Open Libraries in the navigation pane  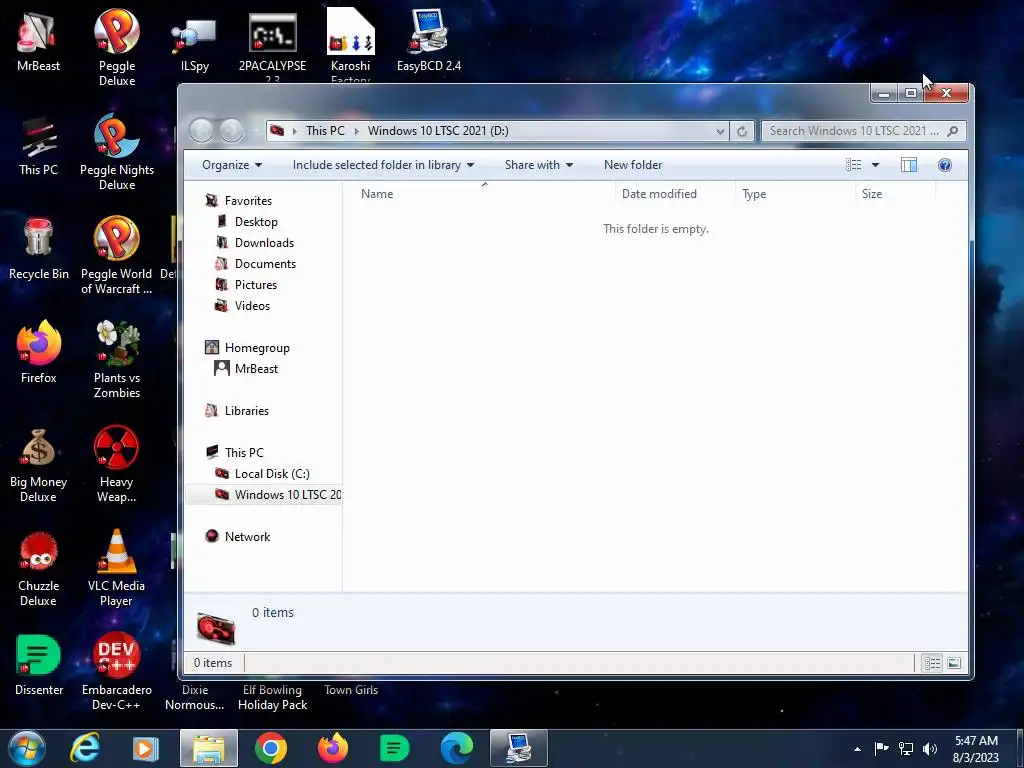237,411
